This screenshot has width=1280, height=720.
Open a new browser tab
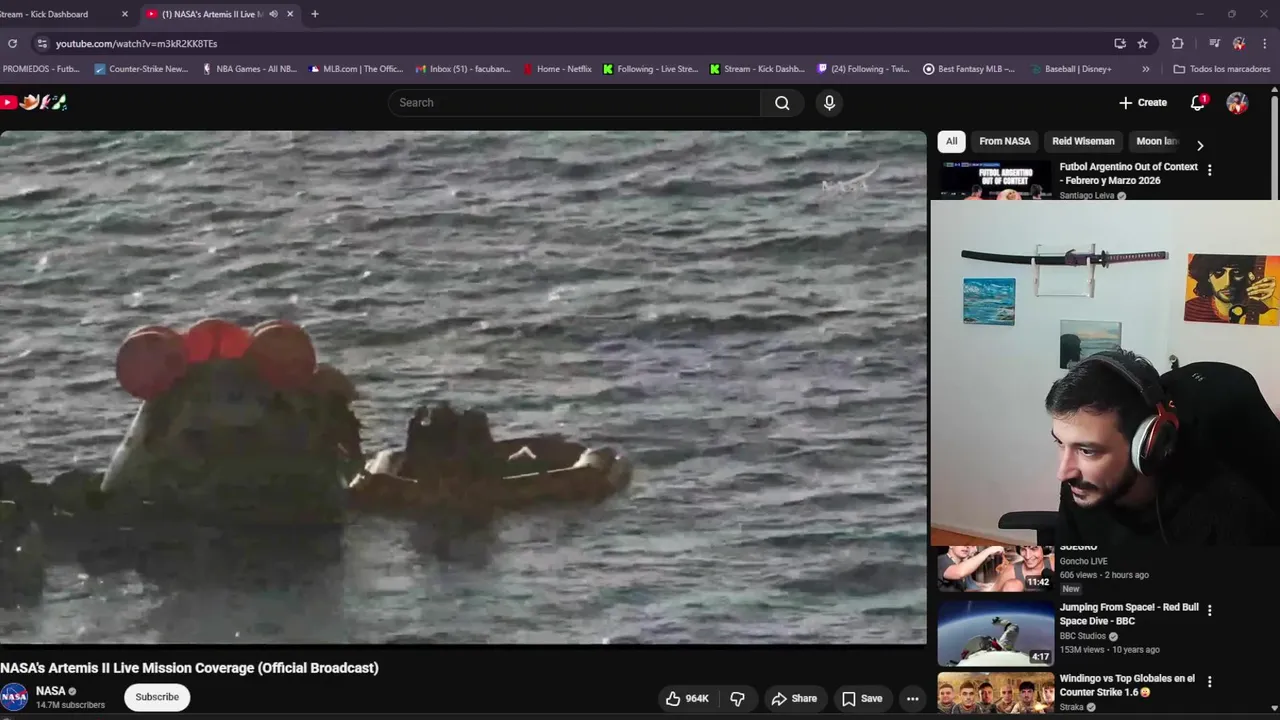click(x=315, y=14)
